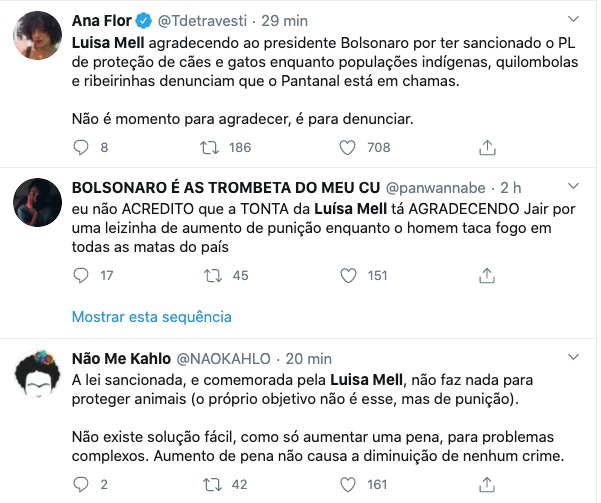
Task: Expand options chevron on panwannabe tweet
Action: pos(573,188)
